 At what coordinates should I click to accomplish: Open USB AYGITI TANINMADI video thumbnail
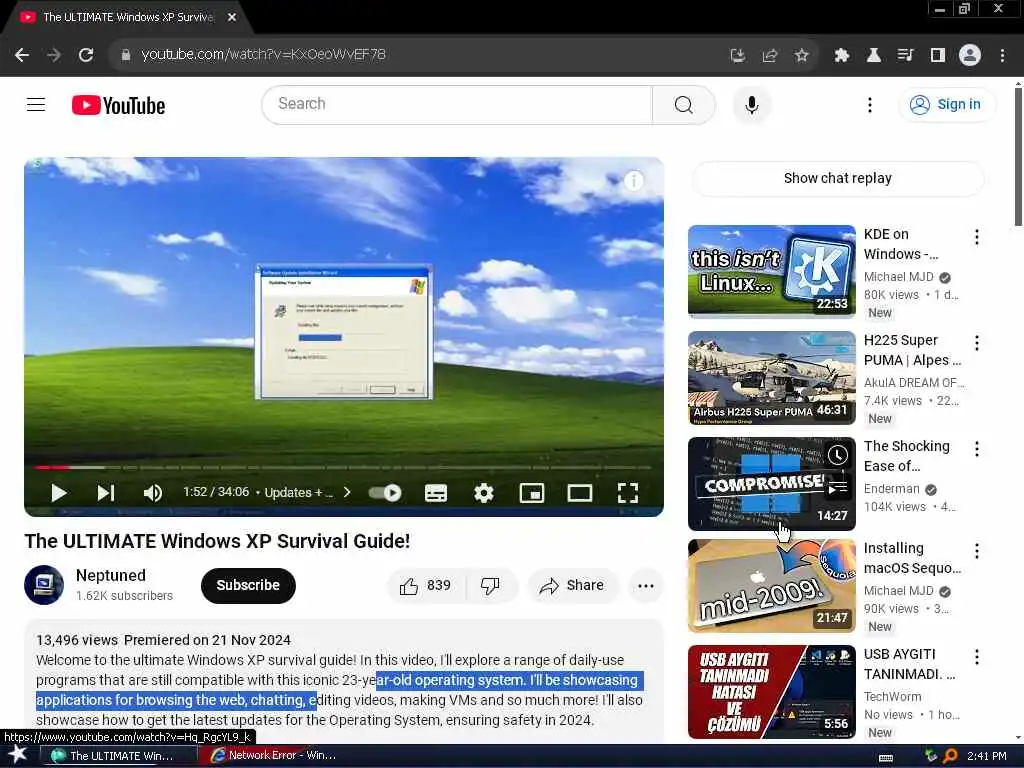(x=771, y=692)
